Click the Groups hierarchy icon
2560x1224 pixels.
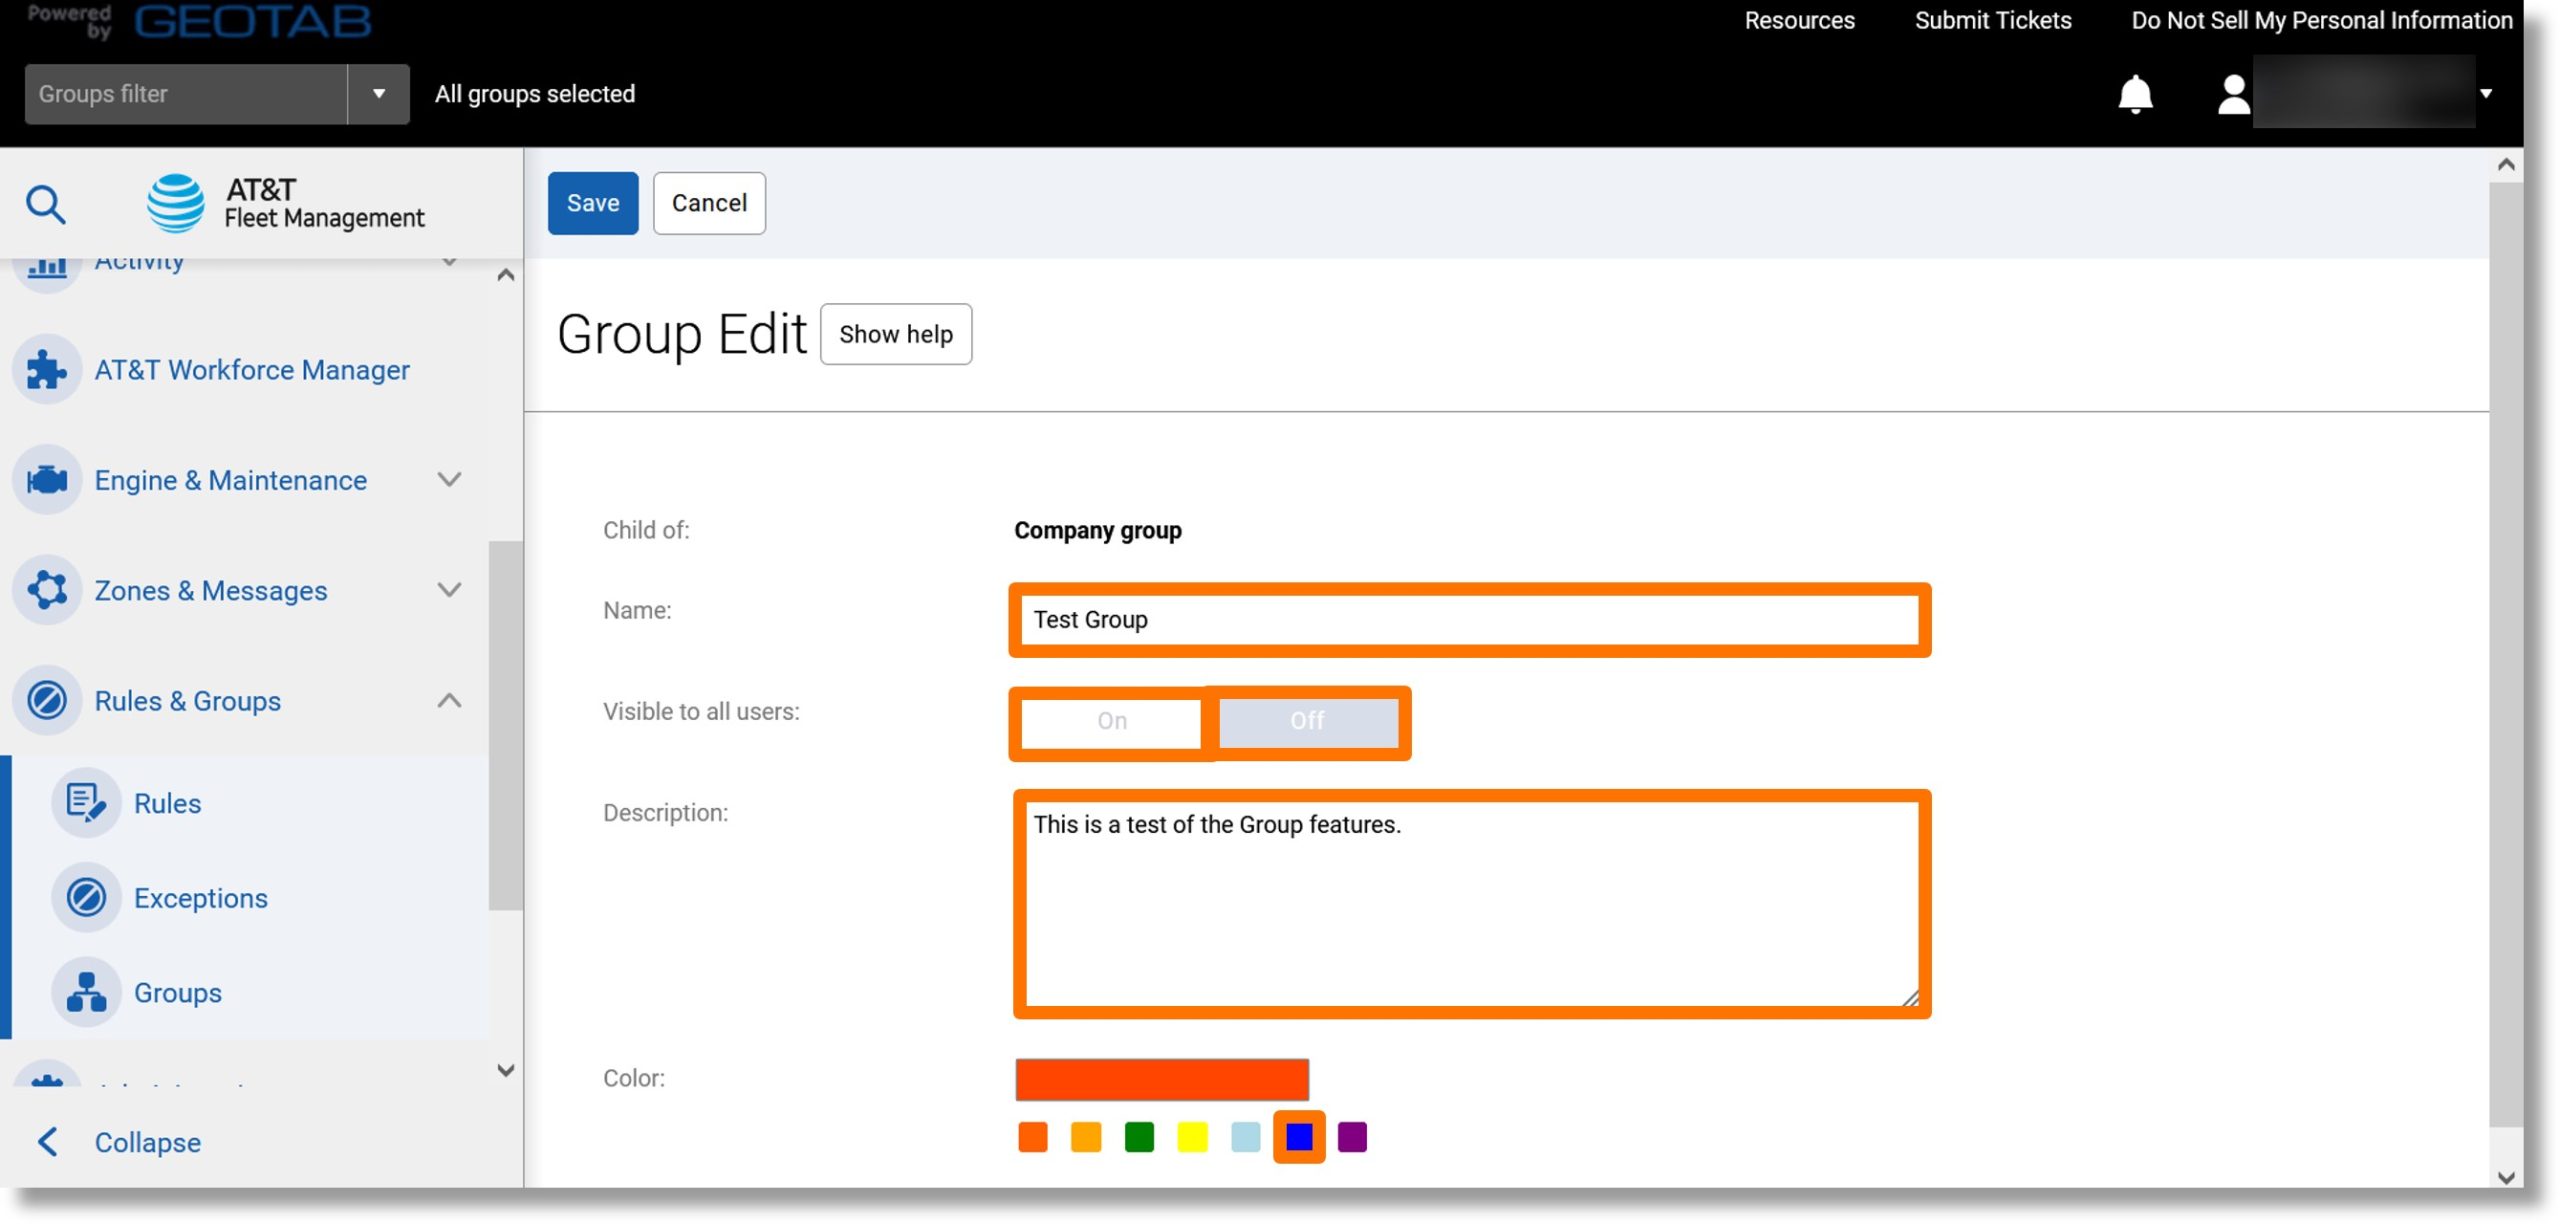(86, 992)
